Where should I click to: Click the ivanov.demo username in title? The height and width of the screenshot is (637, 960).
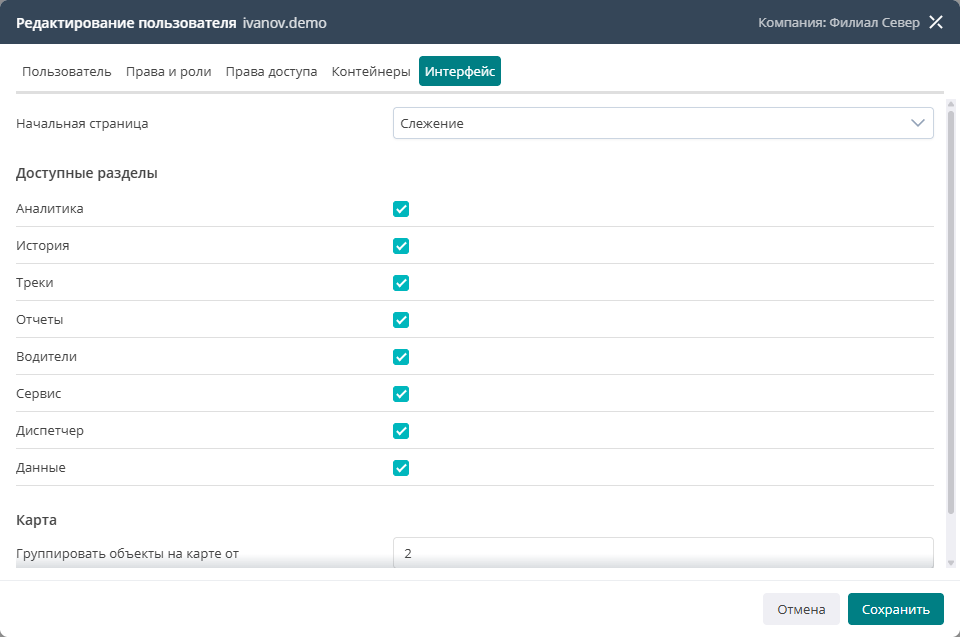[x=285, y=23]
